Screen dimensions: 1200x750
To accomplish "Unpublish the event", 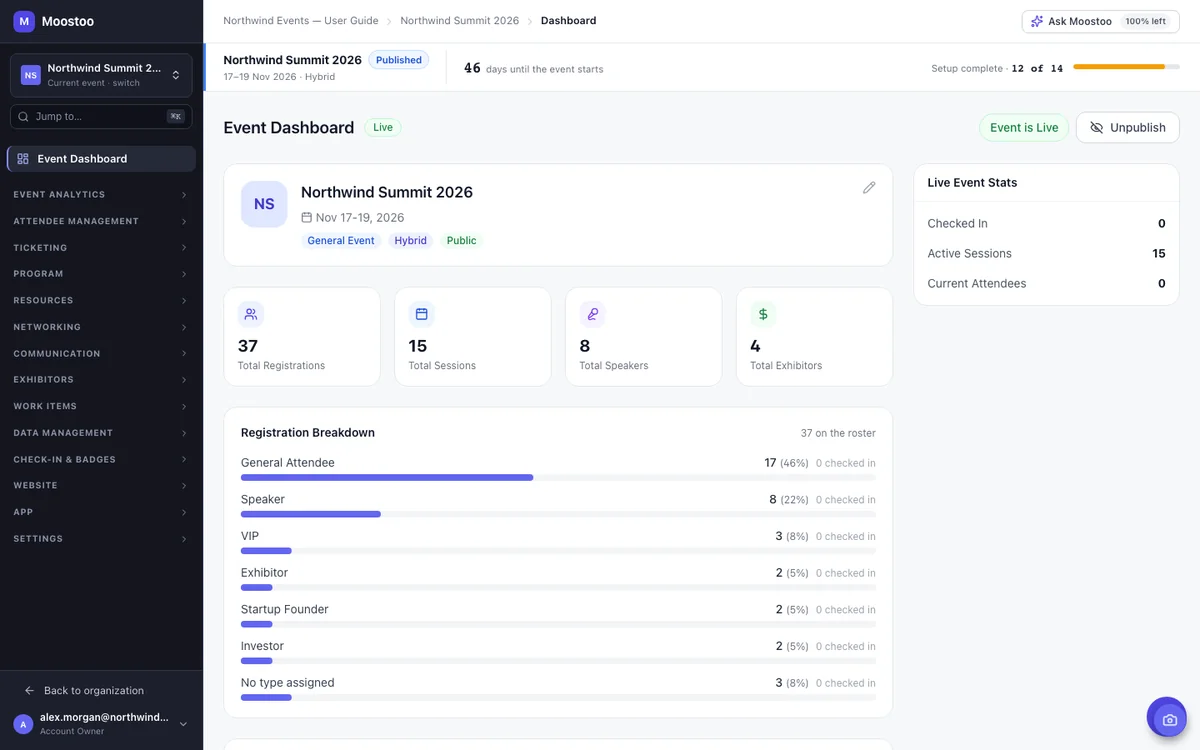I will click(x=1128, y=128).
